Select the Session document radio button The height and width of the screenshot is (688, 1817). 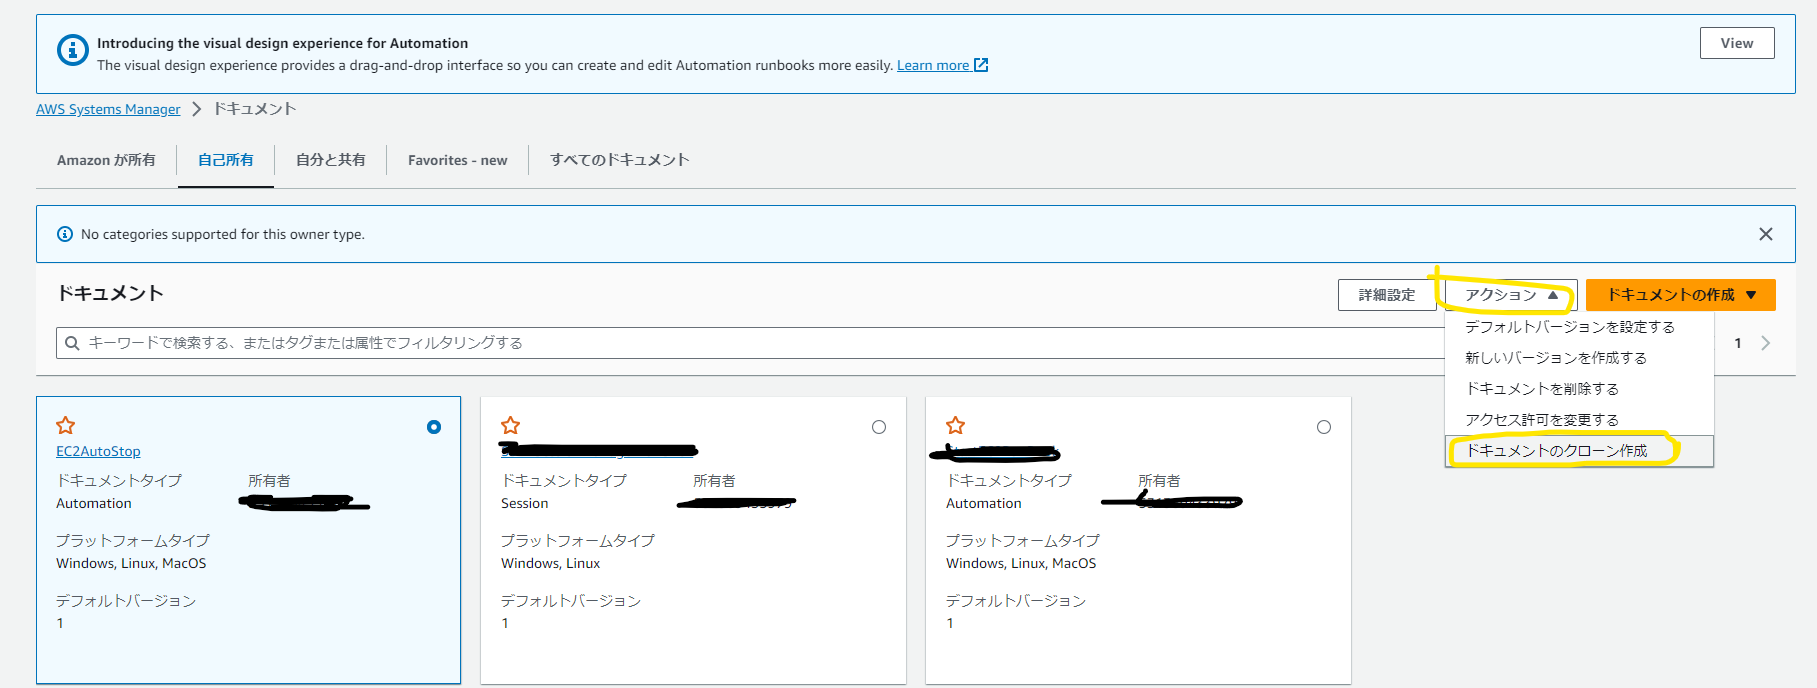point(879,427)
